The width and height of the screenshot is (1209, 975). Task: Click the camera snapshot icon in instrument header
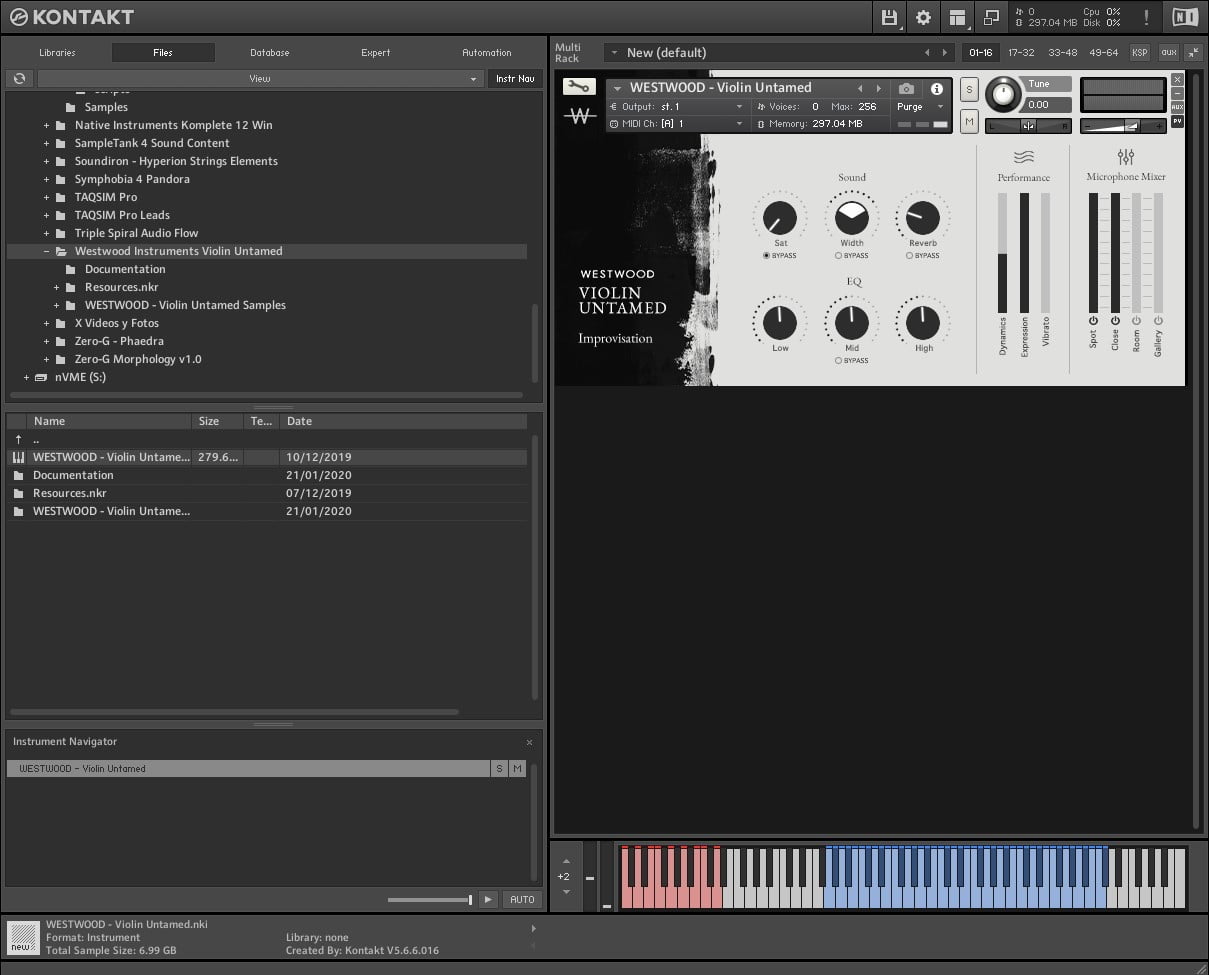click(906, 88)
